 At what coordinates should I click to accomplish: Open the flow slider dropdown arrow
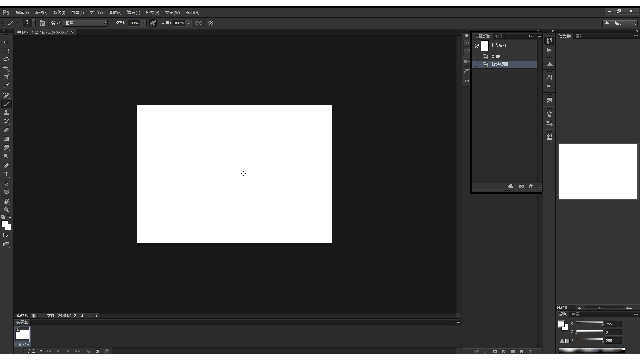point(189,23)
